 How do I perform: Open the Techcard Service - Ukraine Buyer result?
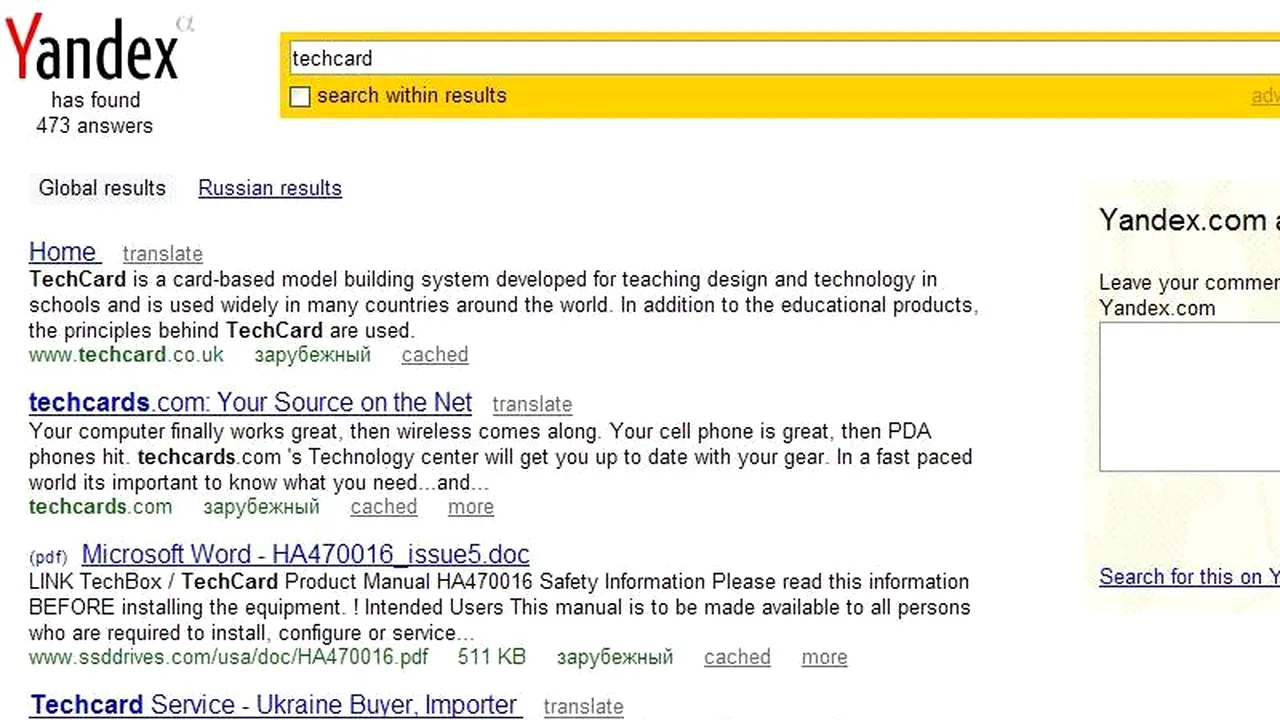tap(273, 704)
